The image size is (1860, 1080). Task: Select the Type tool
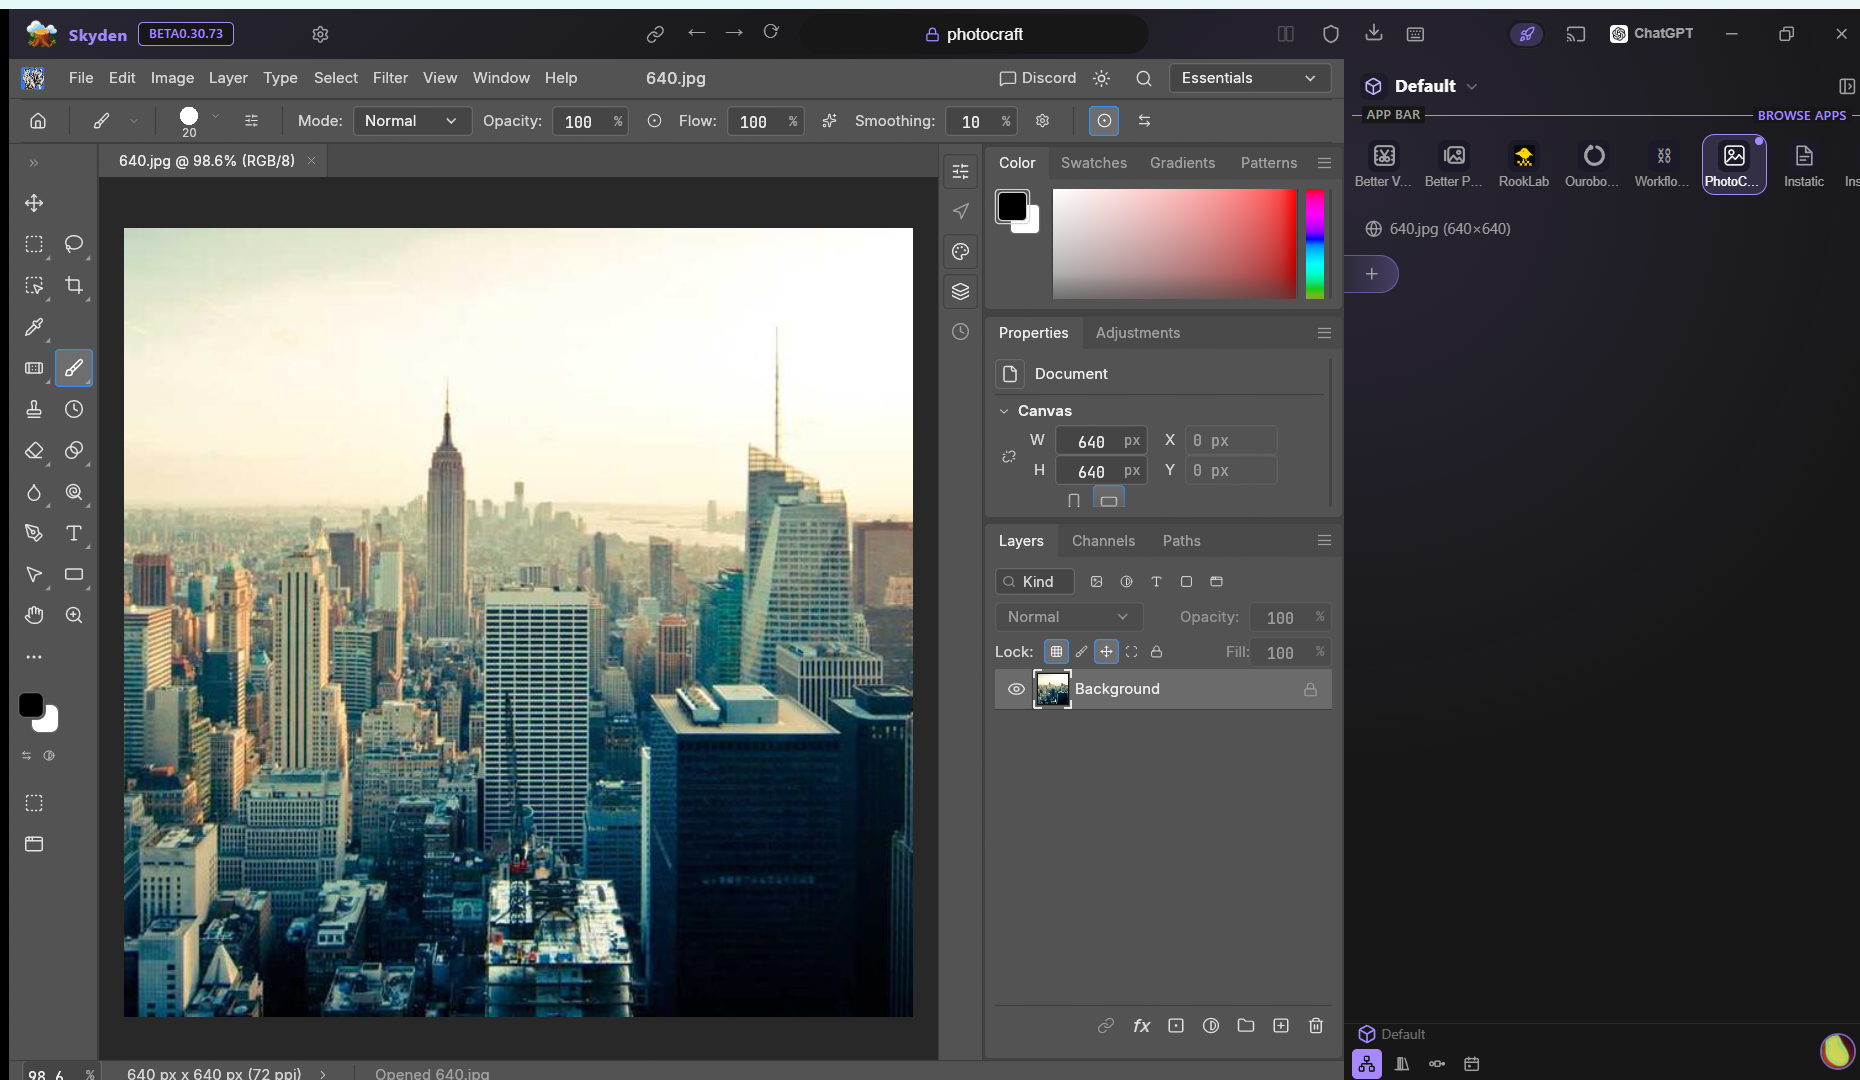tap(74, 533)
